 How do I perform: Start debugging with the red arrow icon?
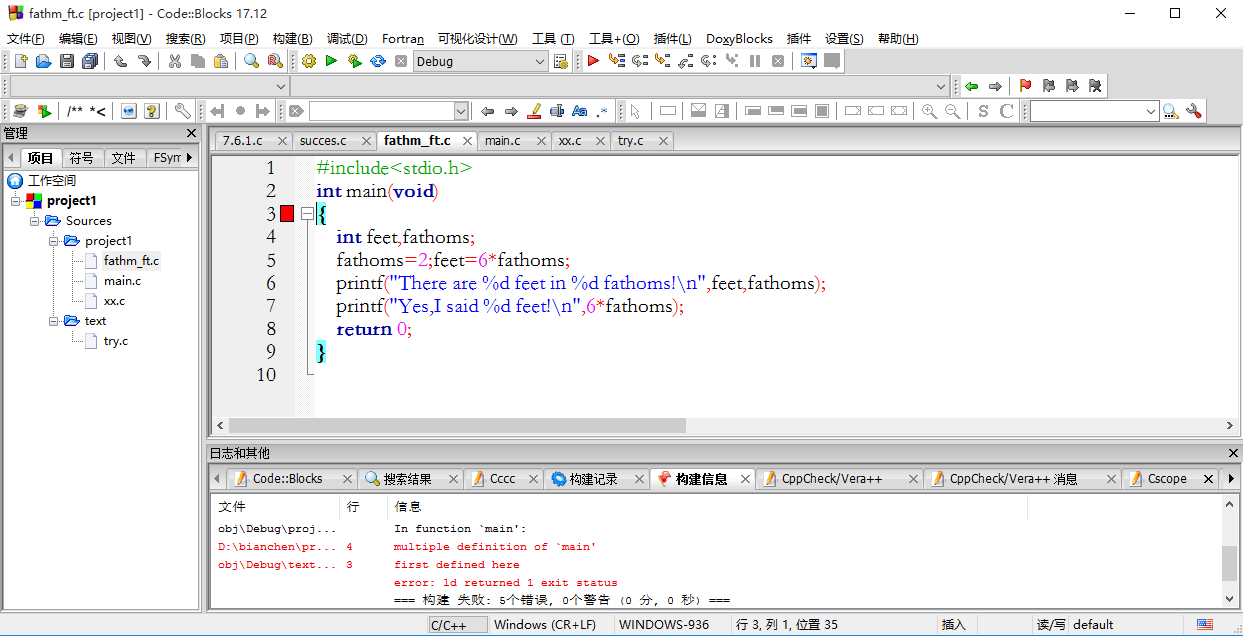(593, 62)
